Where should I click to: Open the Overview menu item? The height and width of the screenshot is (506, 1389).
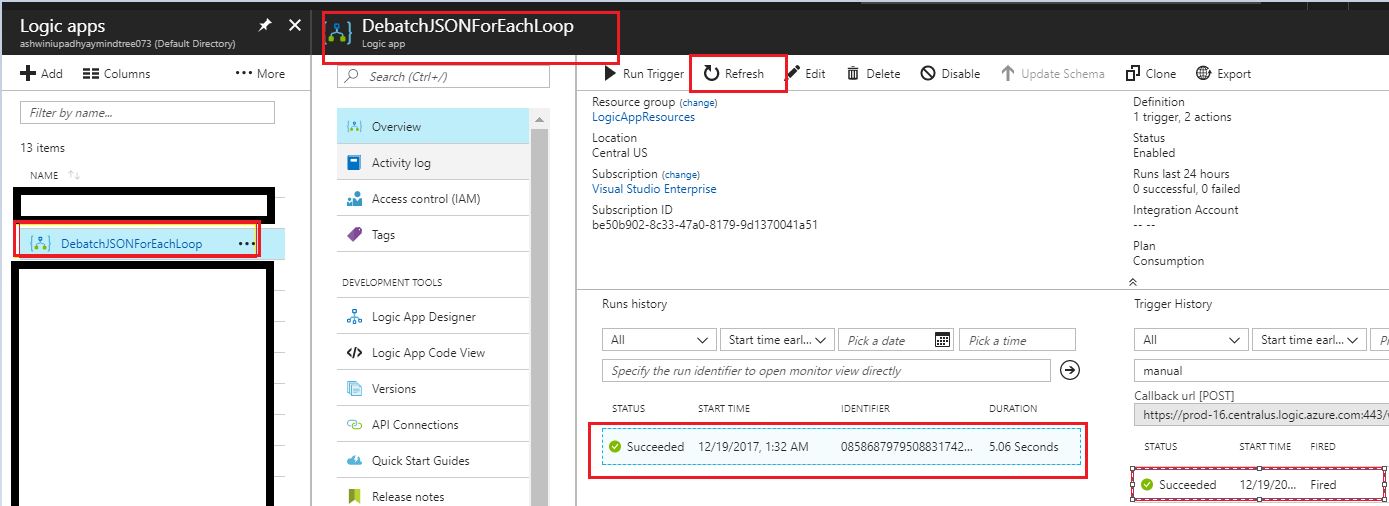[x=432, y=127]
